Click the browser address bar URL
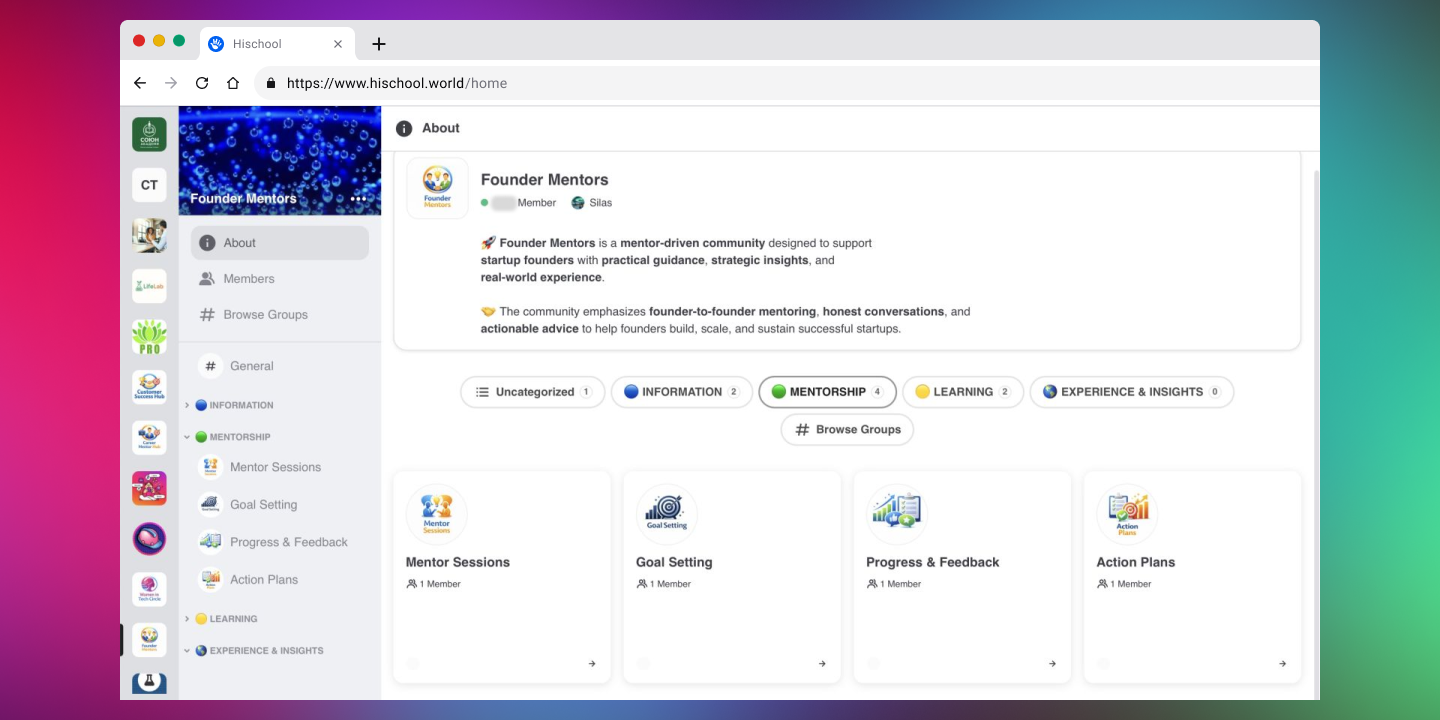The image size is (1440, 720). pos(397,83)
